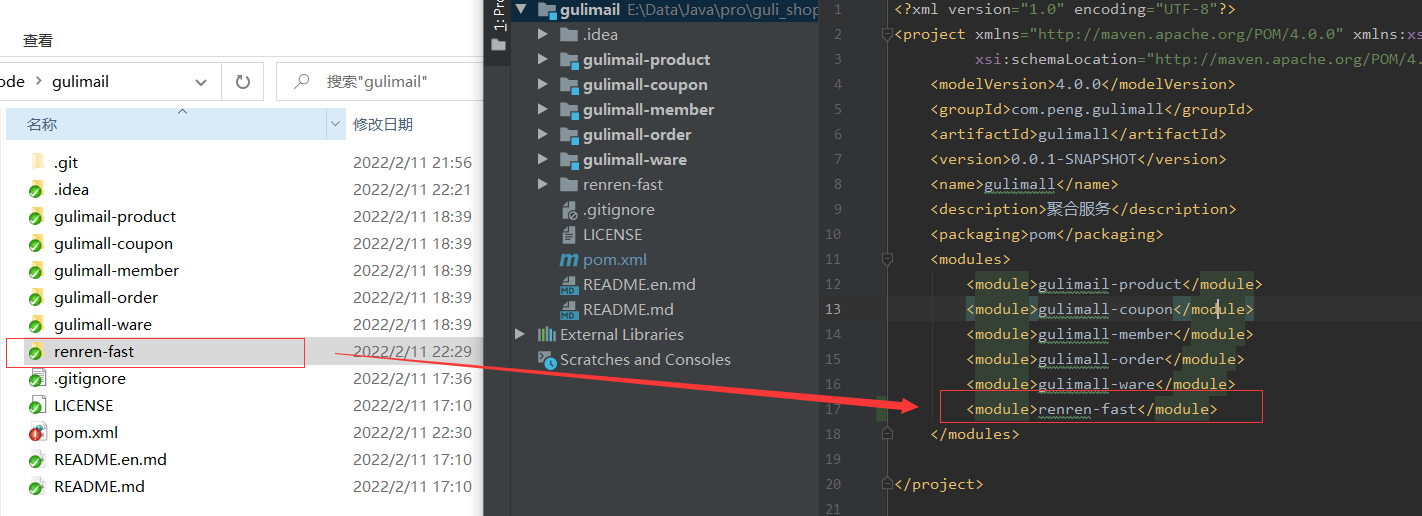The height and width of the screenshot is (516, 1422).
Task: Click the Project tool window folder icon
Action: [x=499, y=45]
